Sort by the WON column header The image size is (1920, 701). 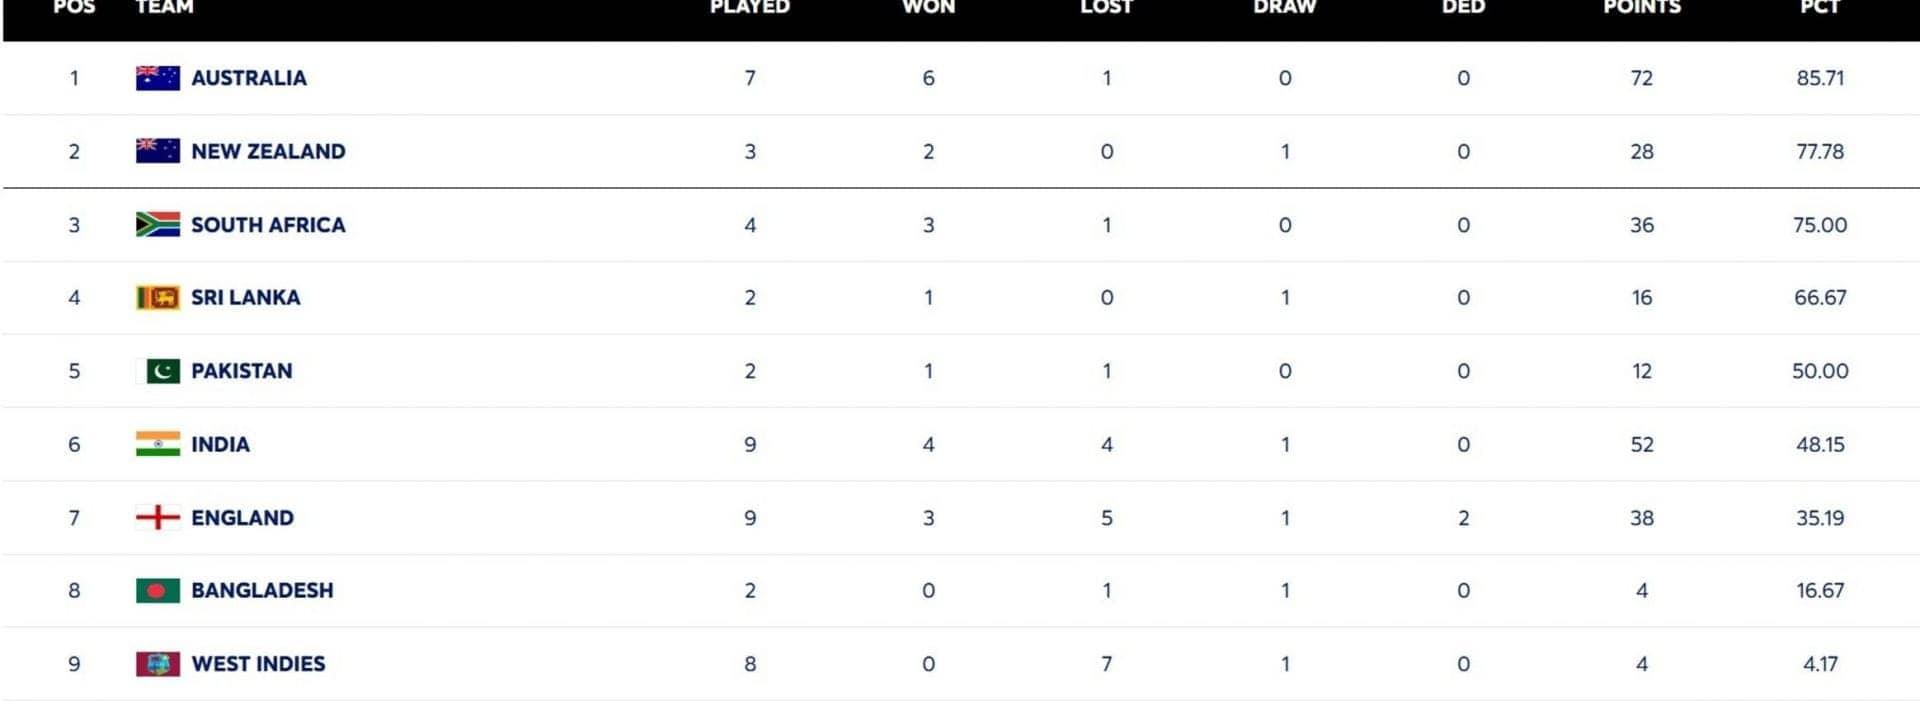pyautogui.click(x=928, y=8)
